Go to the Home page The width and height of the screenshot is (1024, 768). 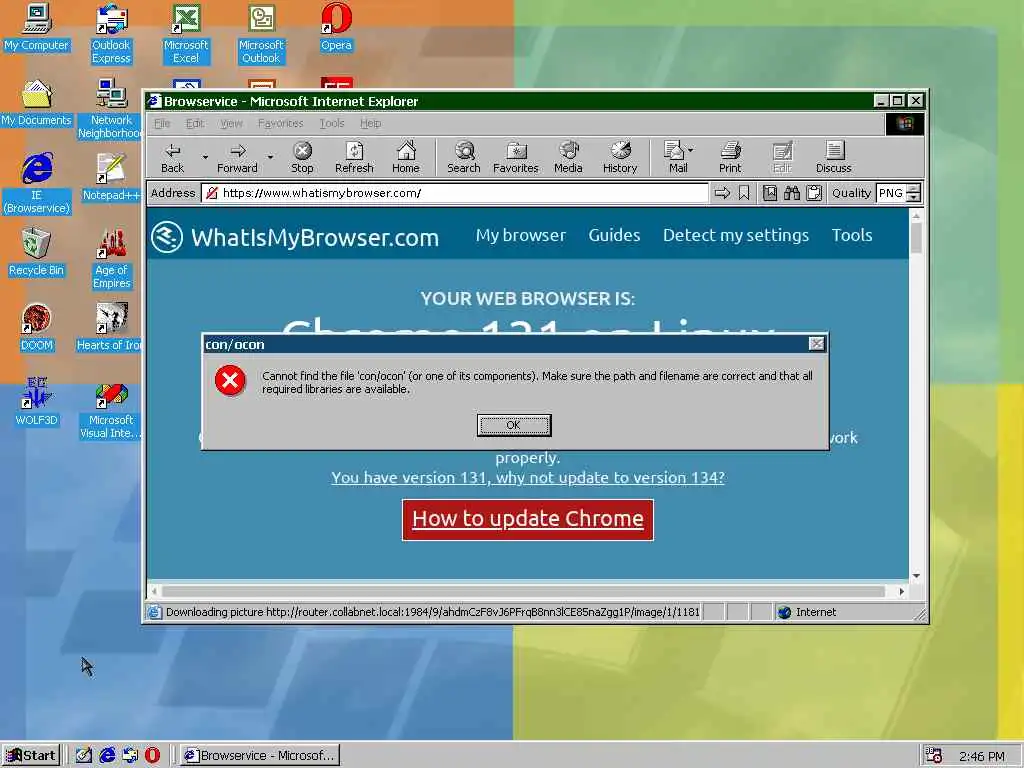(x=406, y=157)
